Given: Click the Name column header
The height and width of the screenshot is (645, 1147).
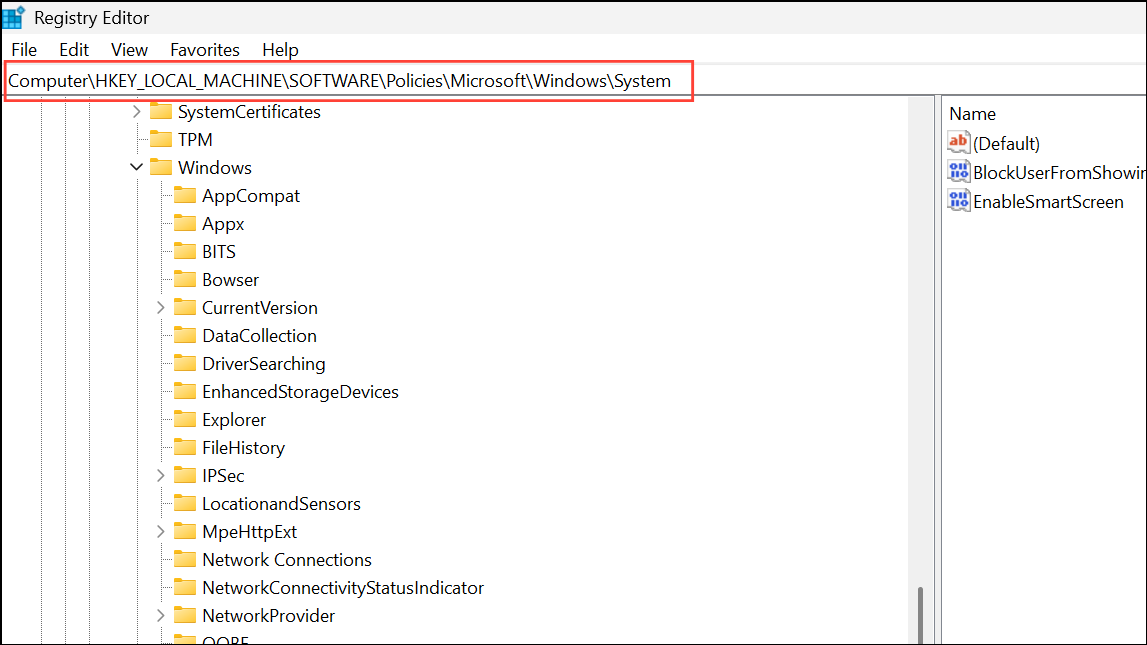Looking at the screenshot, I should (x=972, y=114).
